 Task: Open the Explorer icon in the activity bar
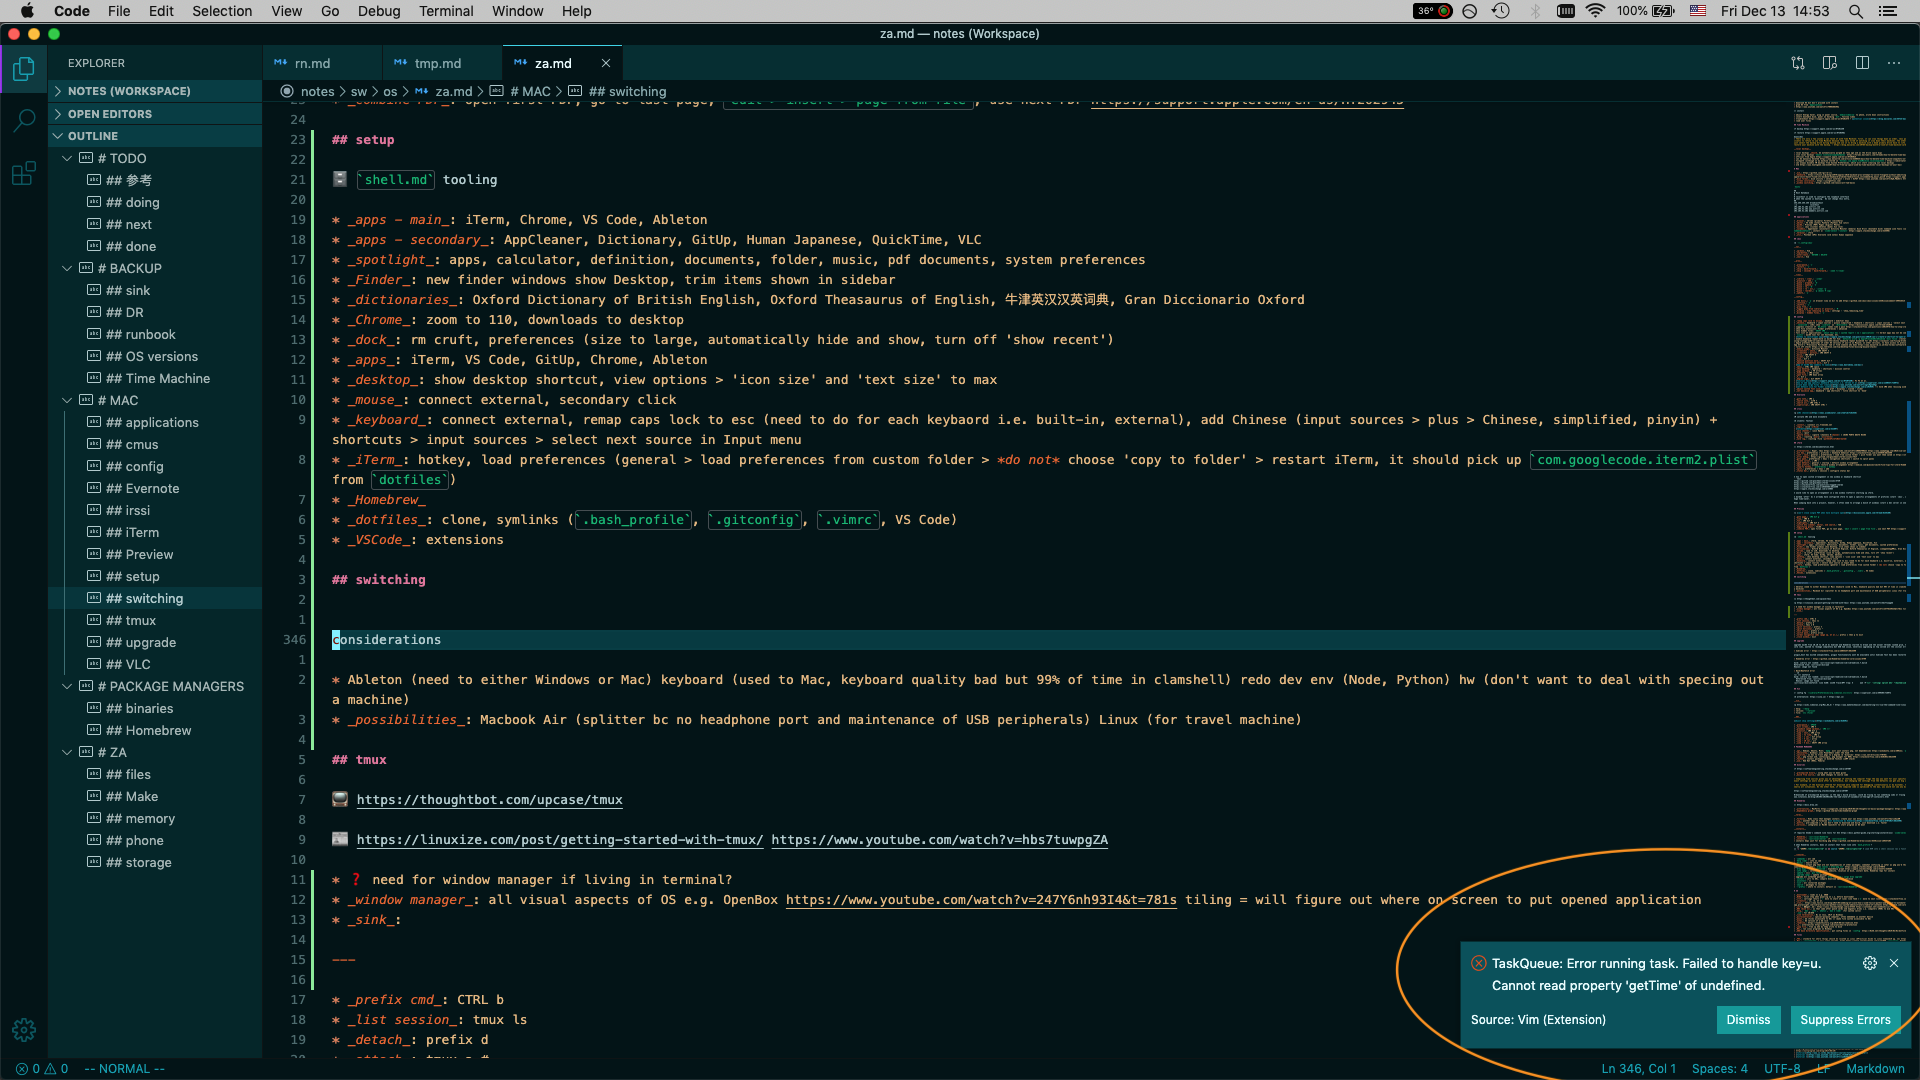(x=23, y=68)
